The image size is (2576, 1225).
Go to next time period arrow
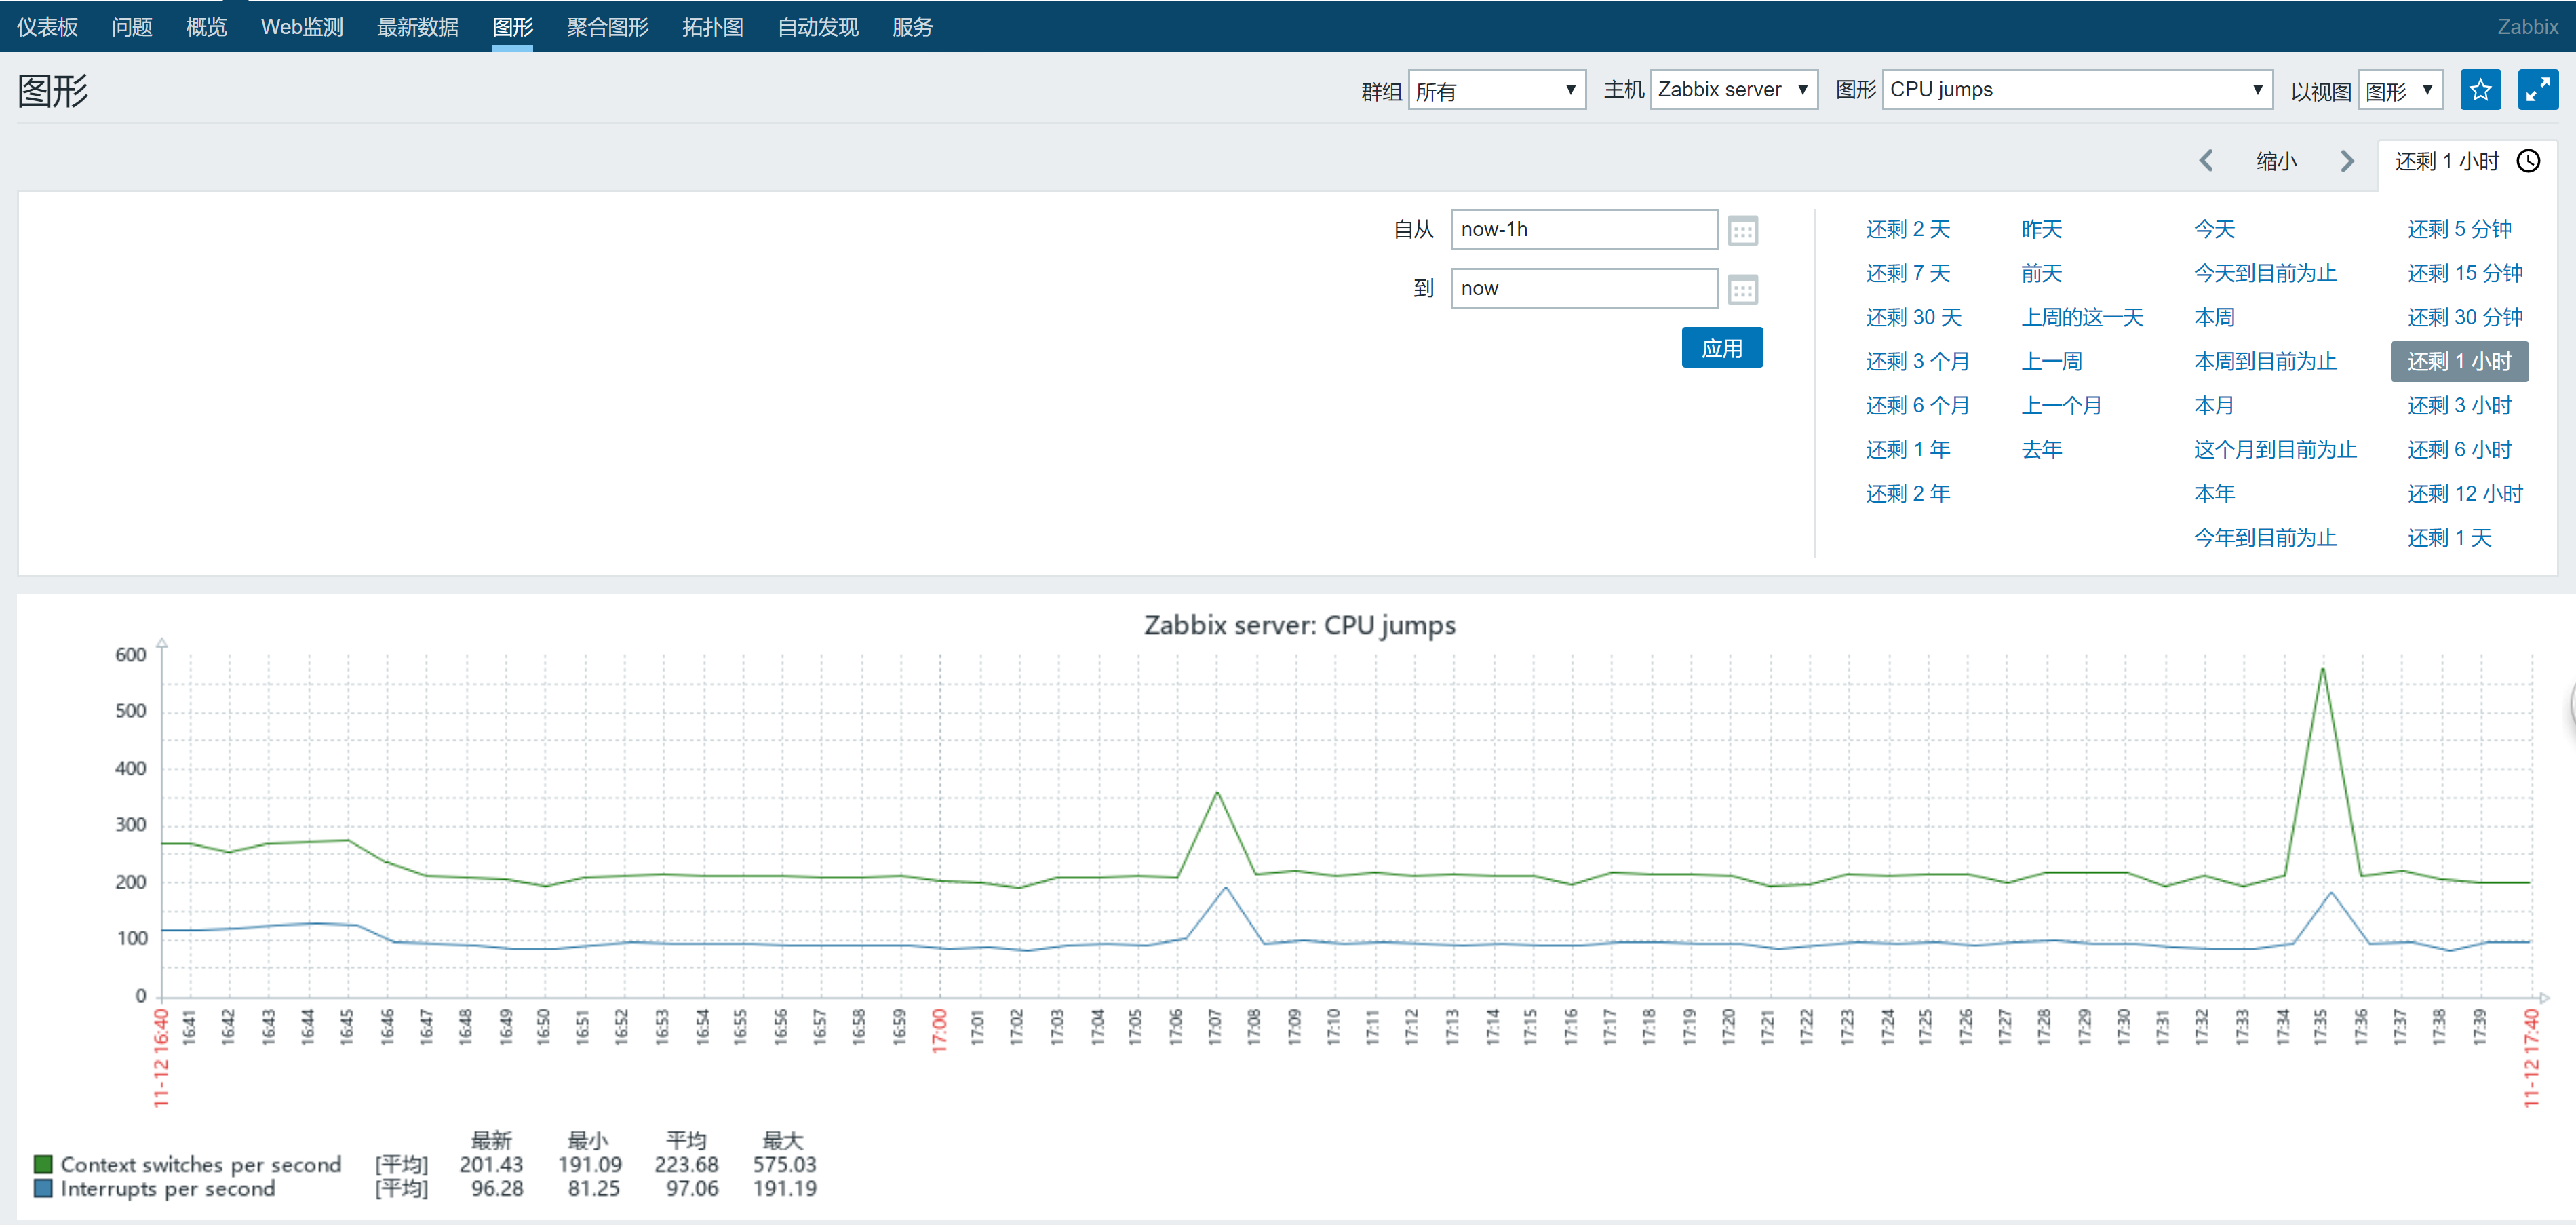coord(2347,161)
